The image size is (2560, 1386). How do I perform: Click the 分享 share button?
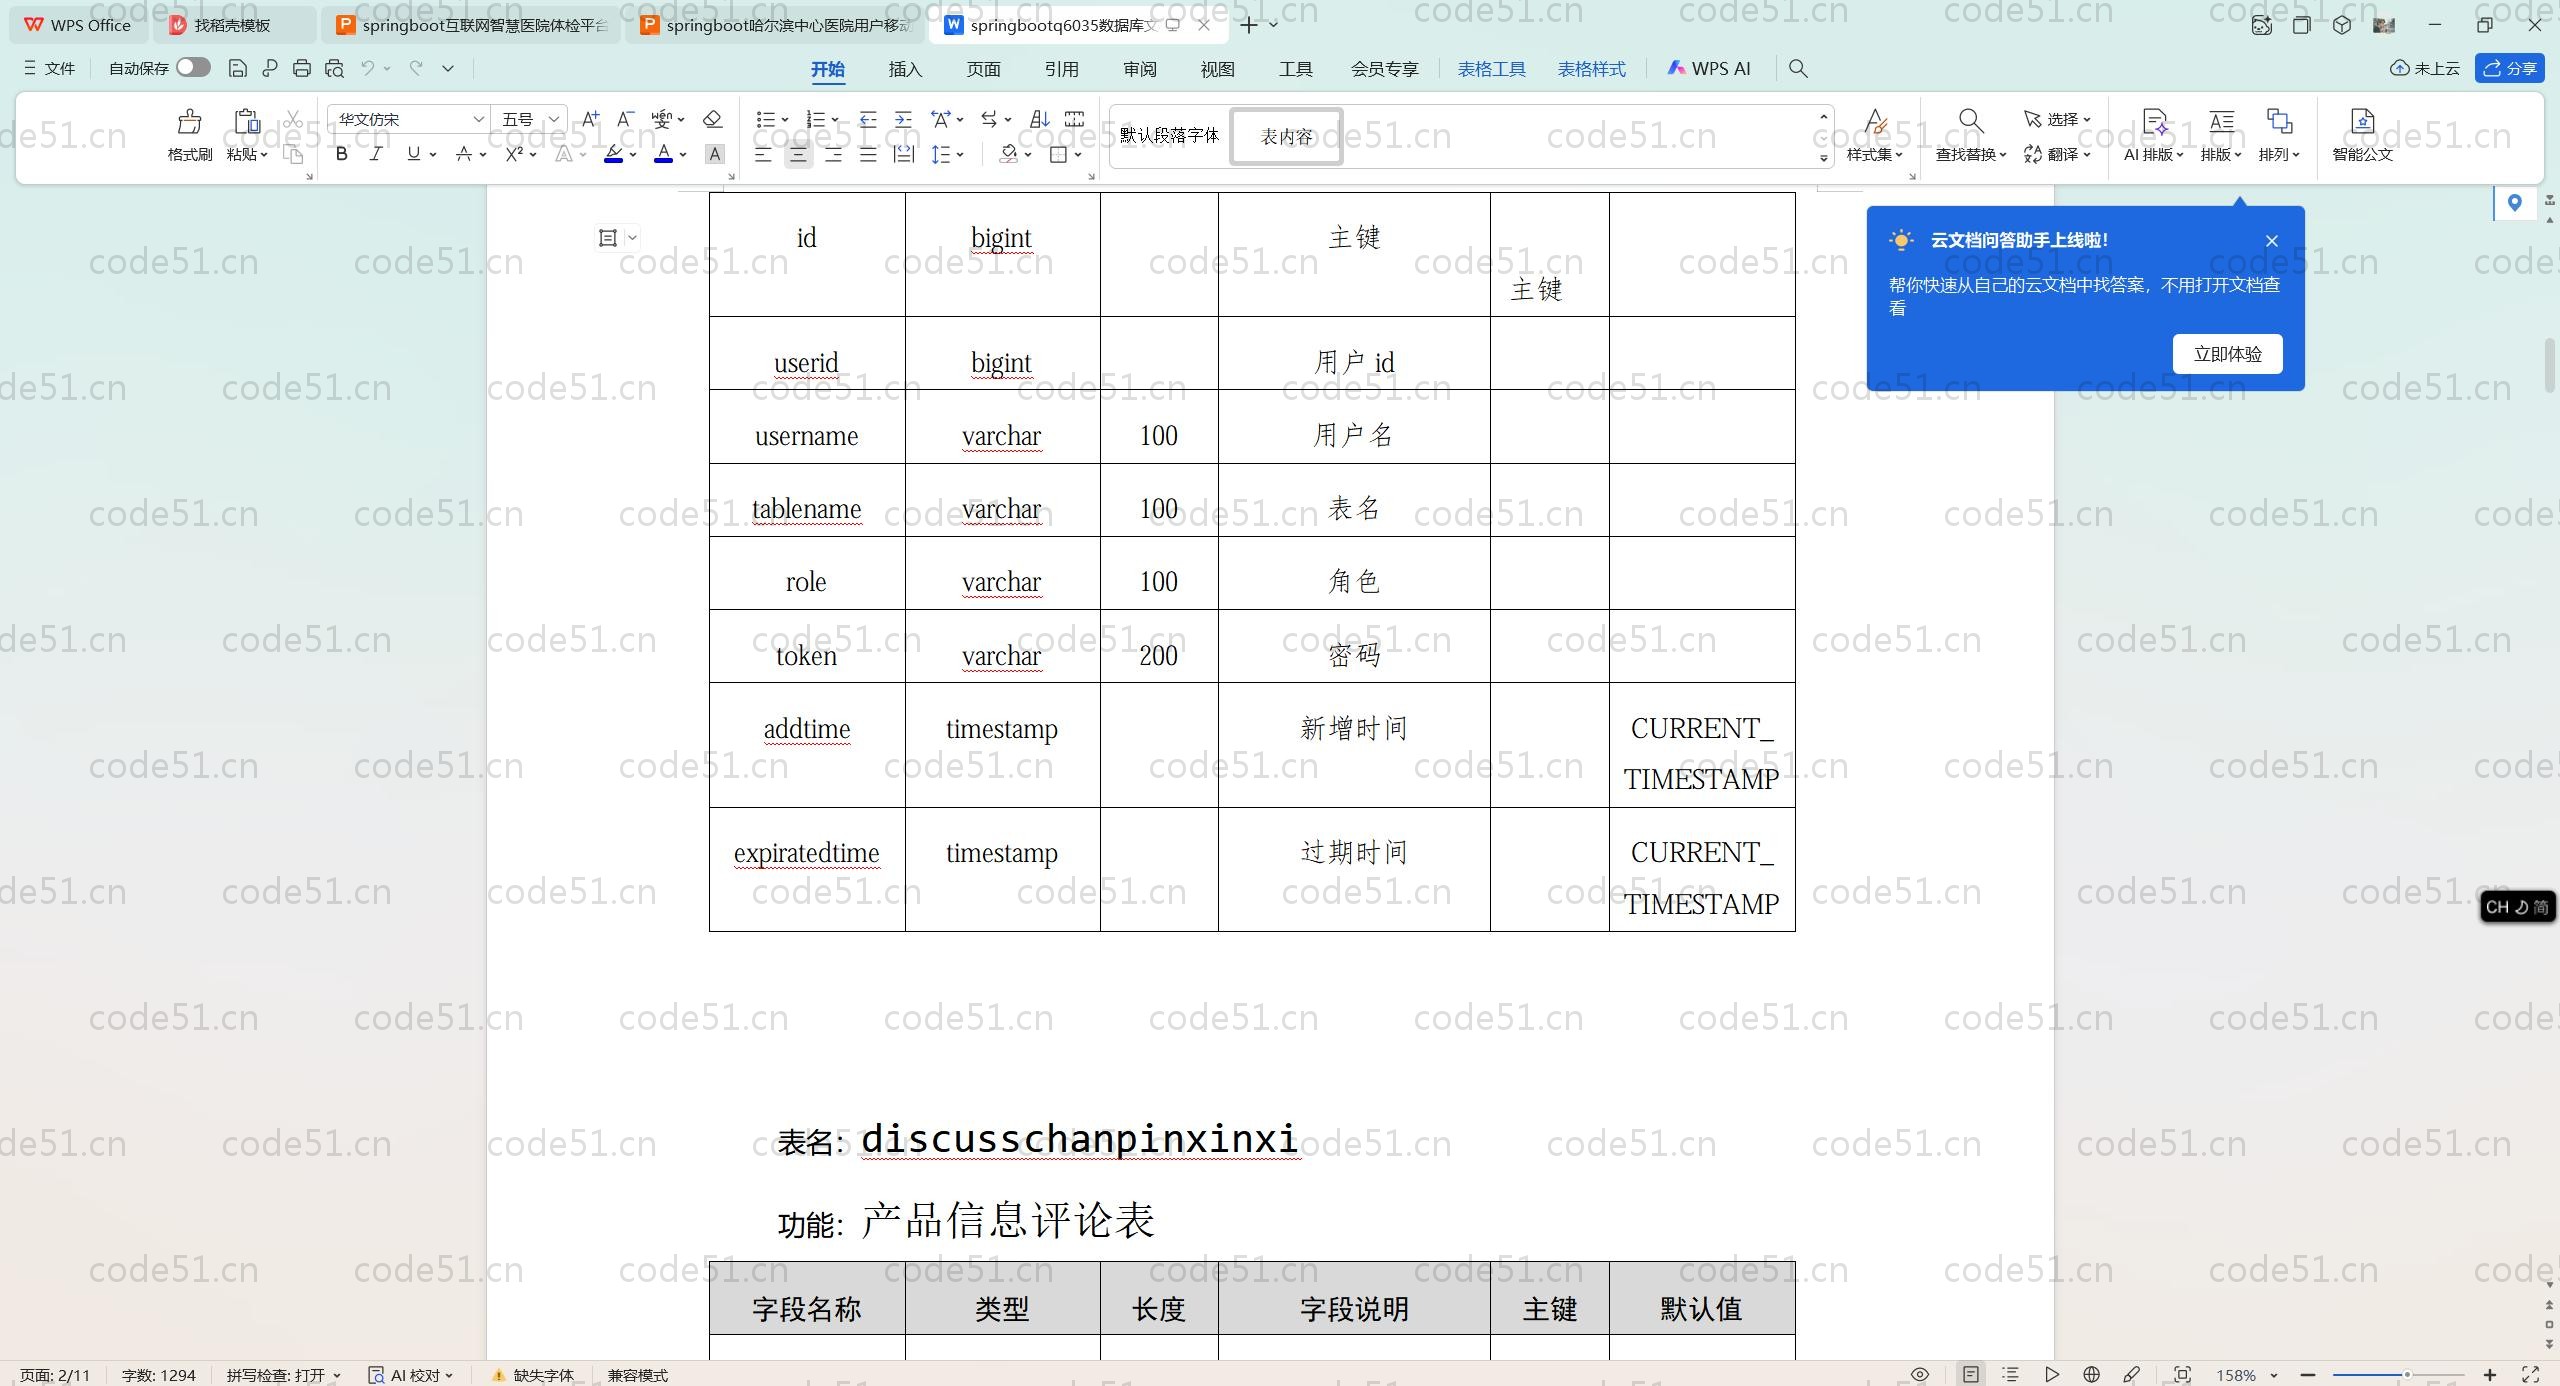tap(2510, 68)
